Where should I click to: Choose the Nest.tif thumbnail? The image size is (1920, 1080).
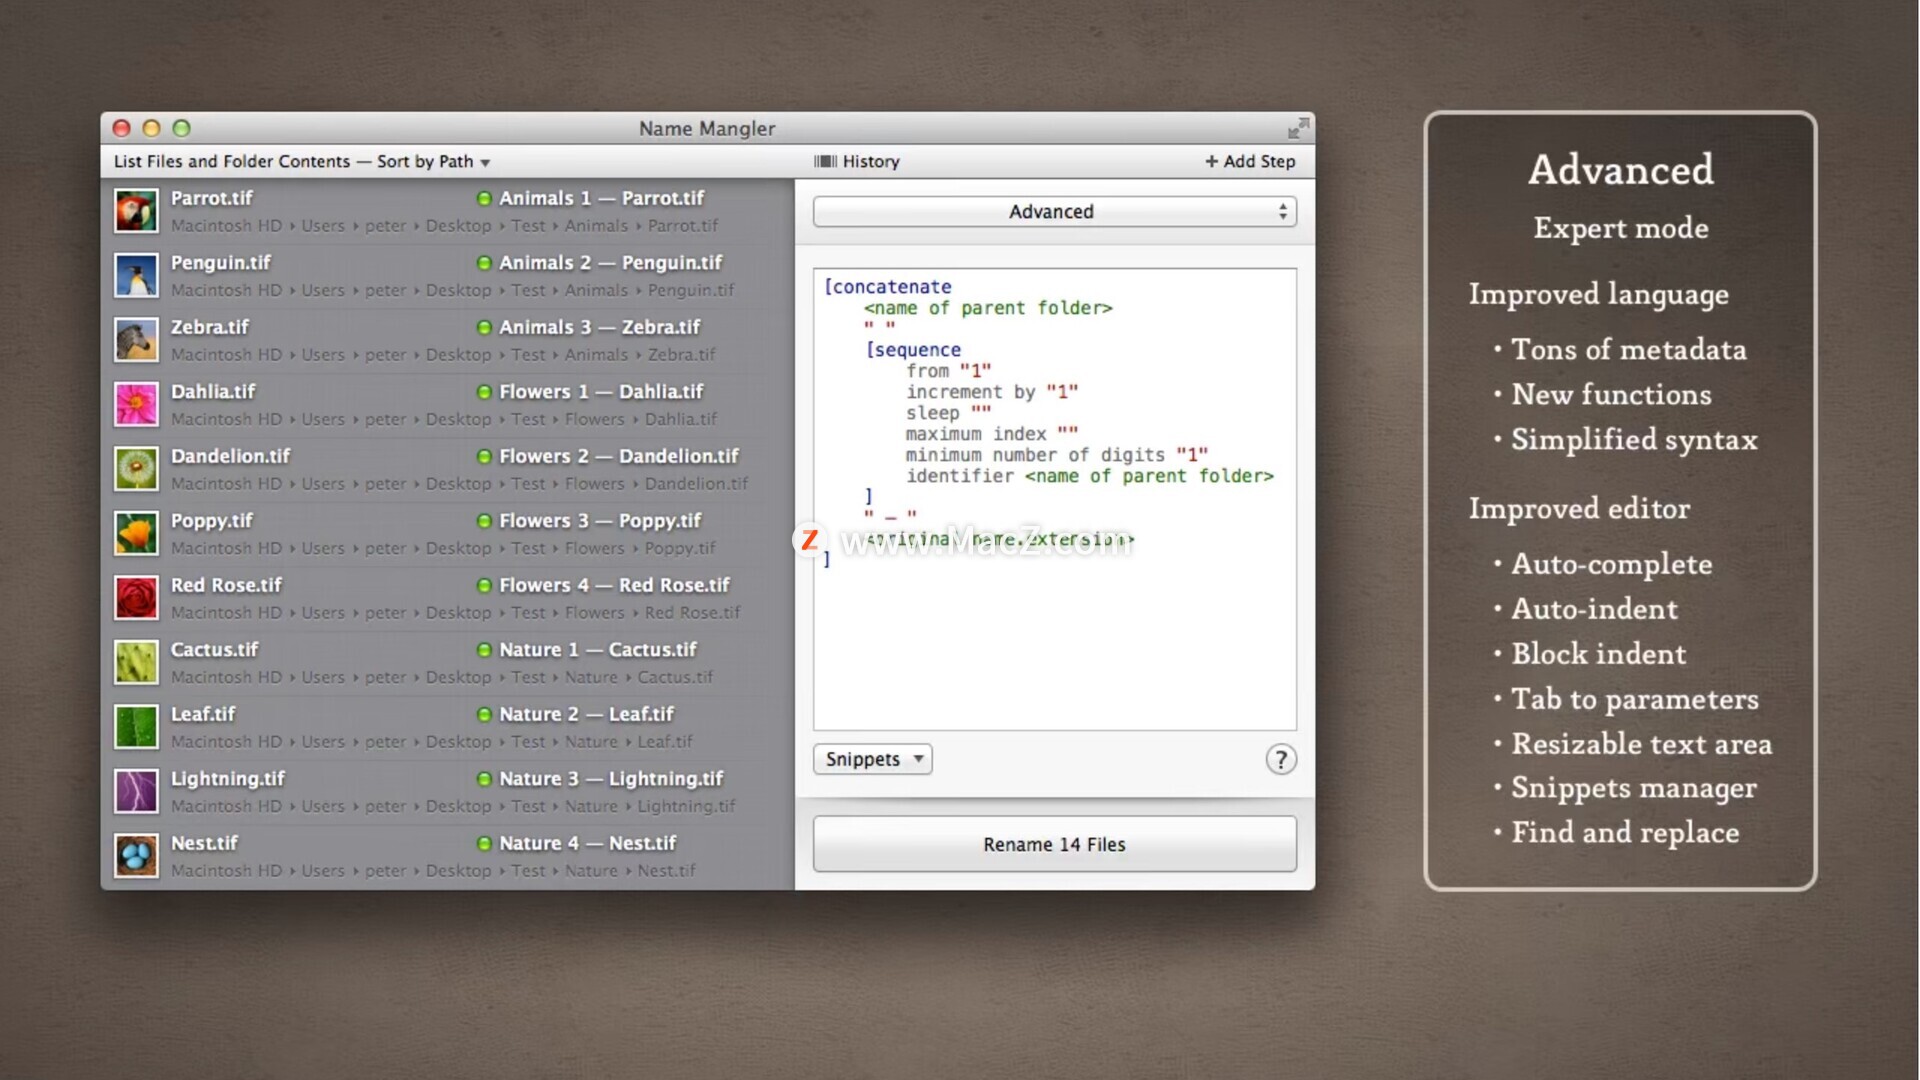coord(136,856)
